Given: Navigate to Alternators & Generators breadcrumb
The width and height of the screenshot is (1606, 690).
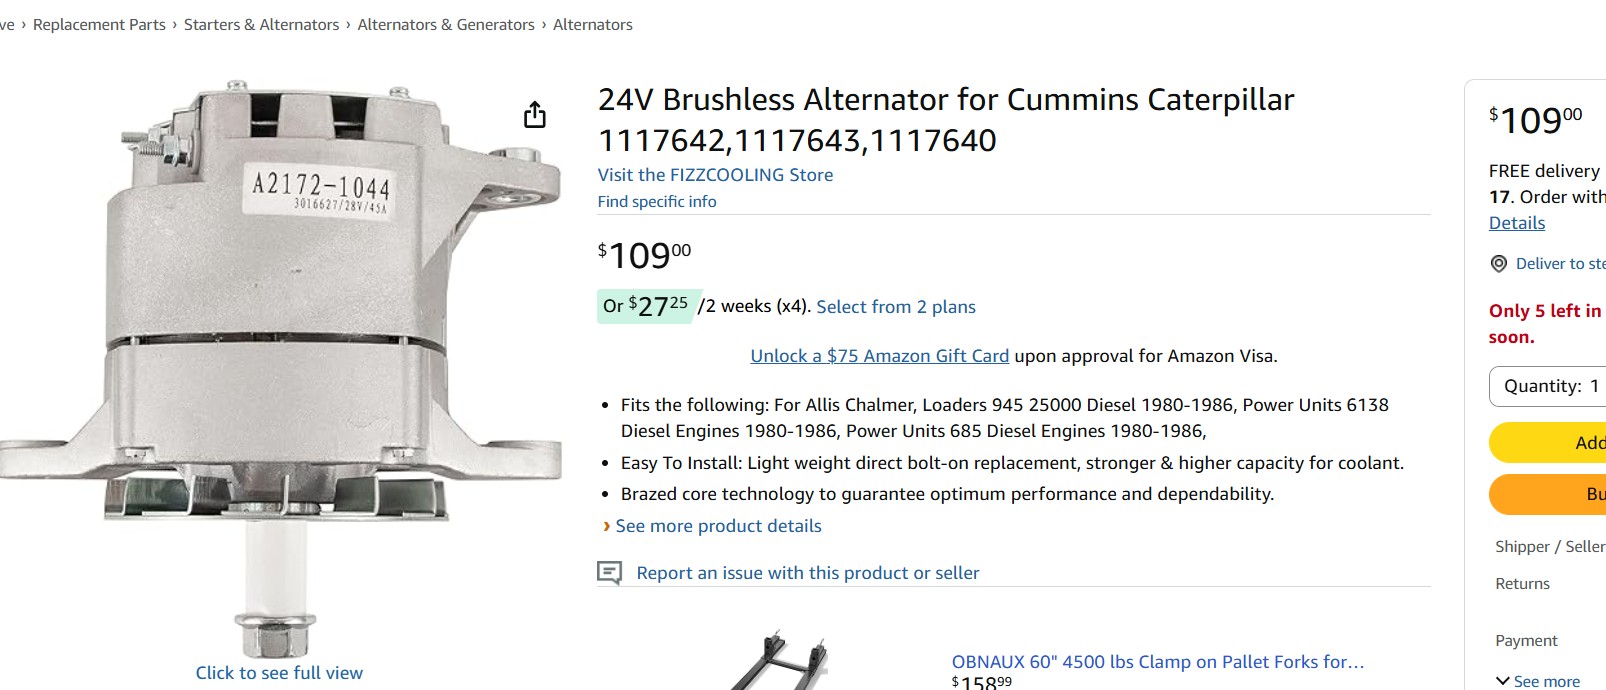Looking at the screenshot, I should 446,25.
